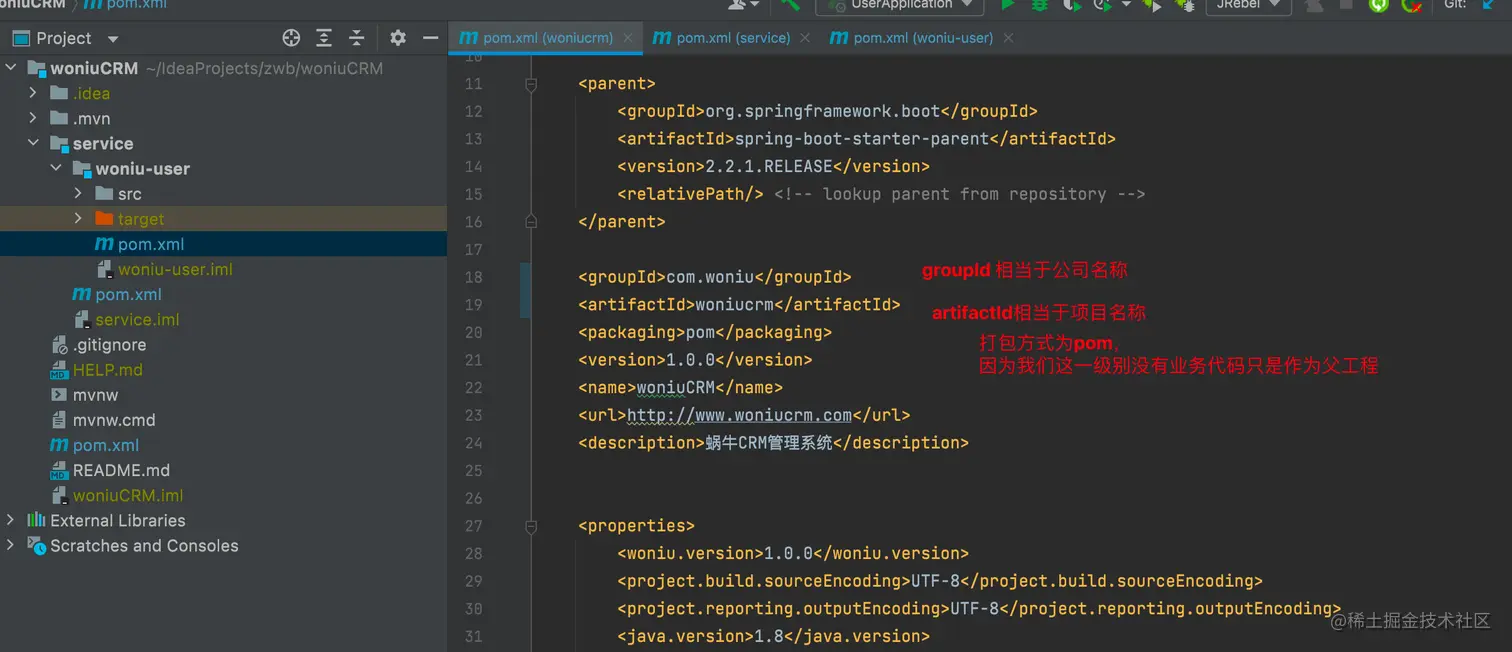Collapse woniuCRM root project node

click(11, 68)
